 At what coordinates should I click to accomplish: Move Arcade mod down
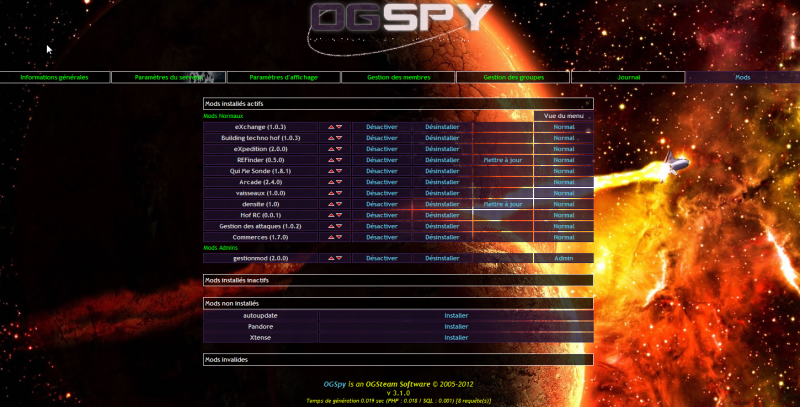339,182
